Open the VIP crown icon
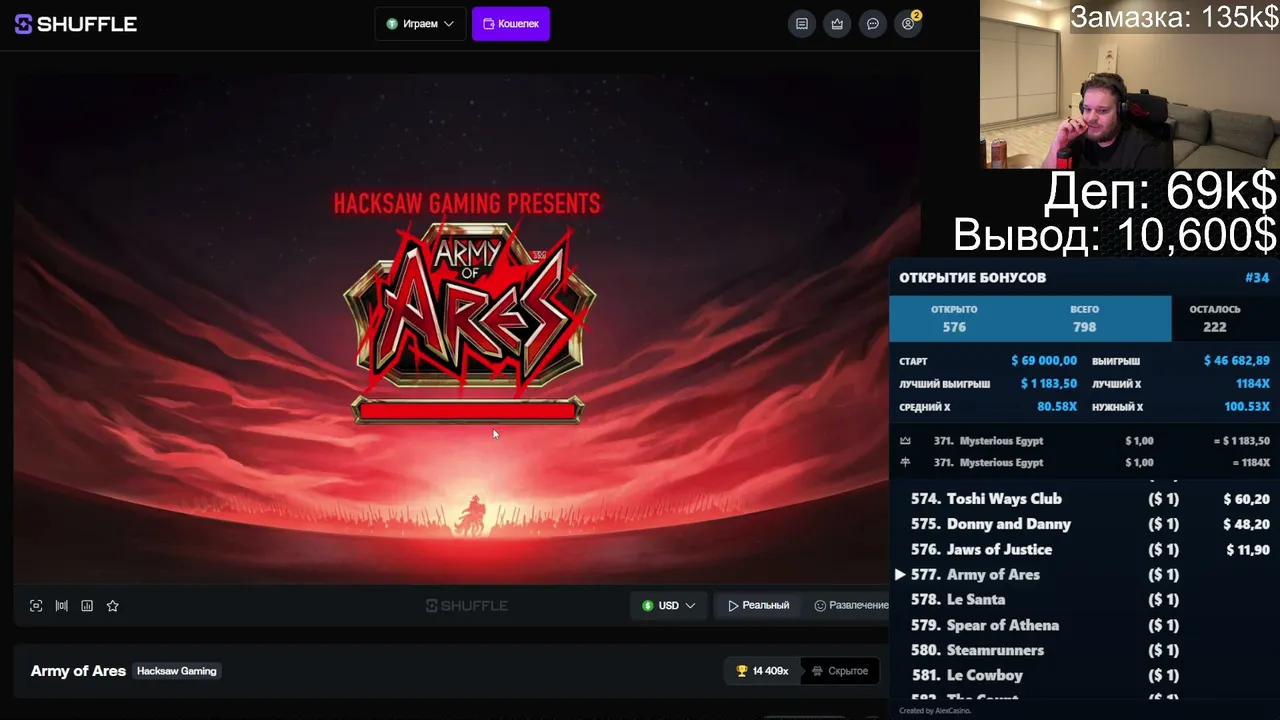This screenshot has width=1280, height=720. pos(837,24)
